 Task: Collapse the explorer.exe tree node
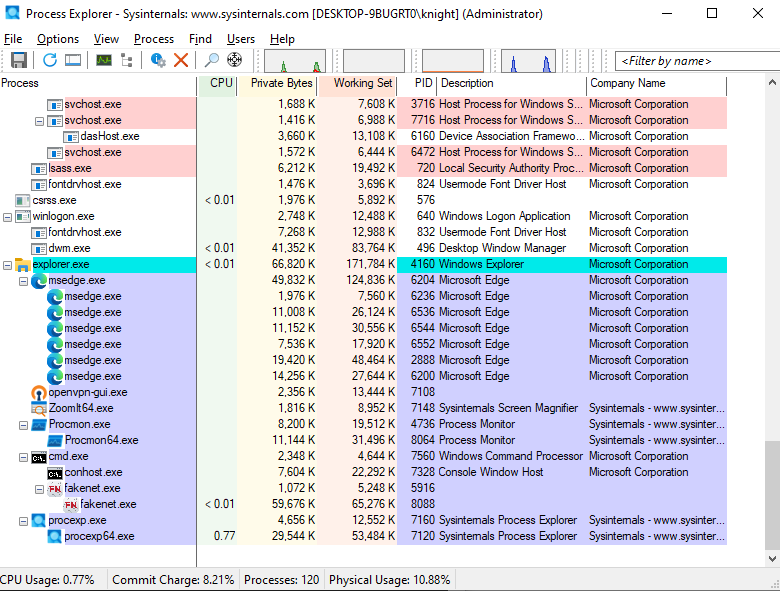tap(7, 265)
